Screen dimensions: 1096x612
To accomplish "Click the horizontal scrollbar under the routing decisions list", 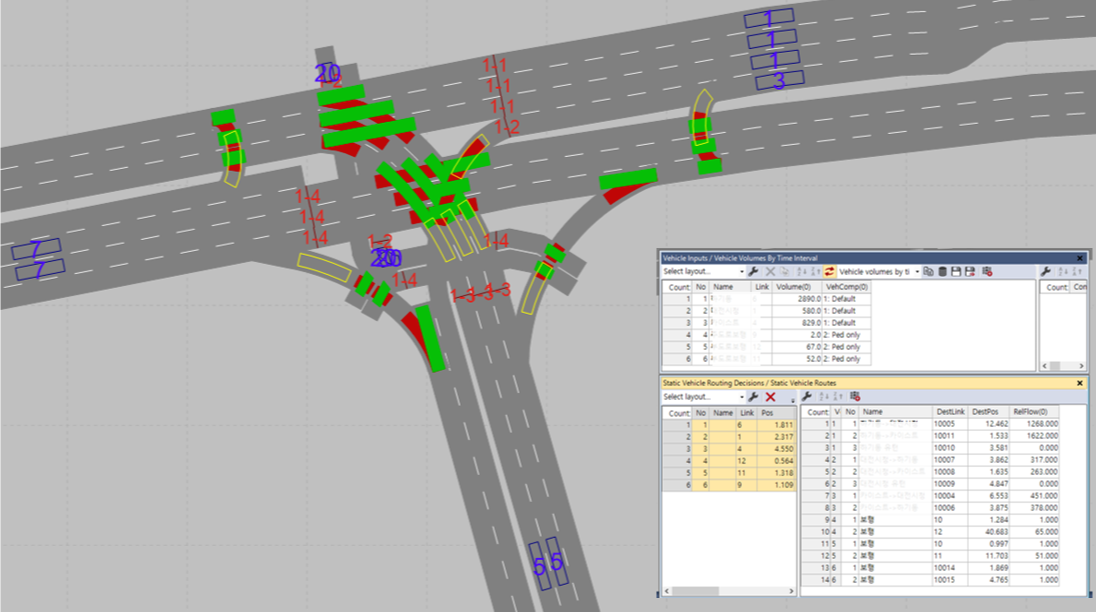I will (728, 591).
